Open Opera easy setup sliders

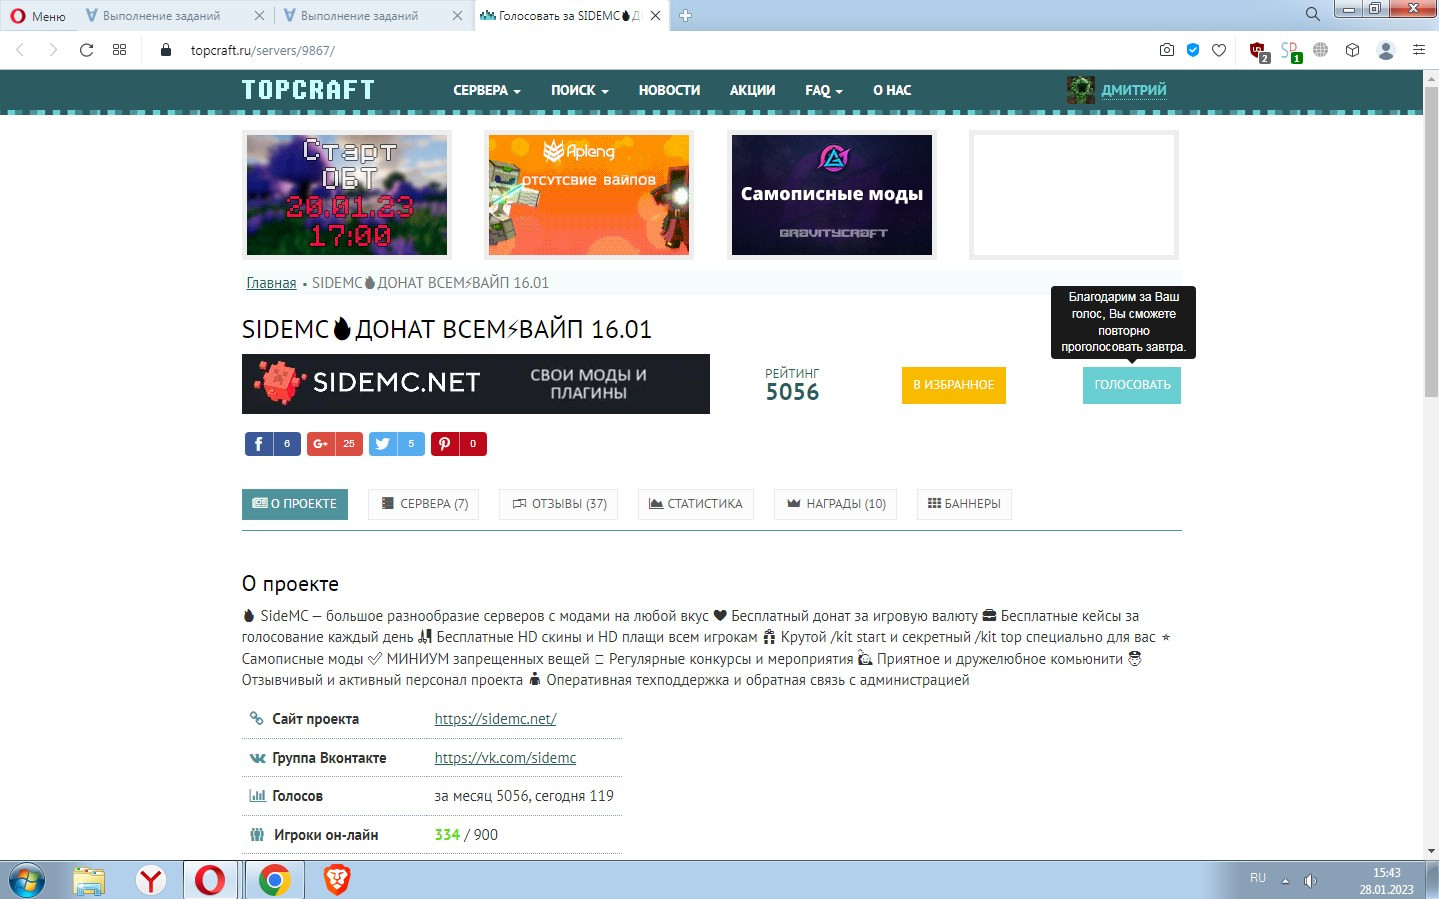tap(1419, 50)
